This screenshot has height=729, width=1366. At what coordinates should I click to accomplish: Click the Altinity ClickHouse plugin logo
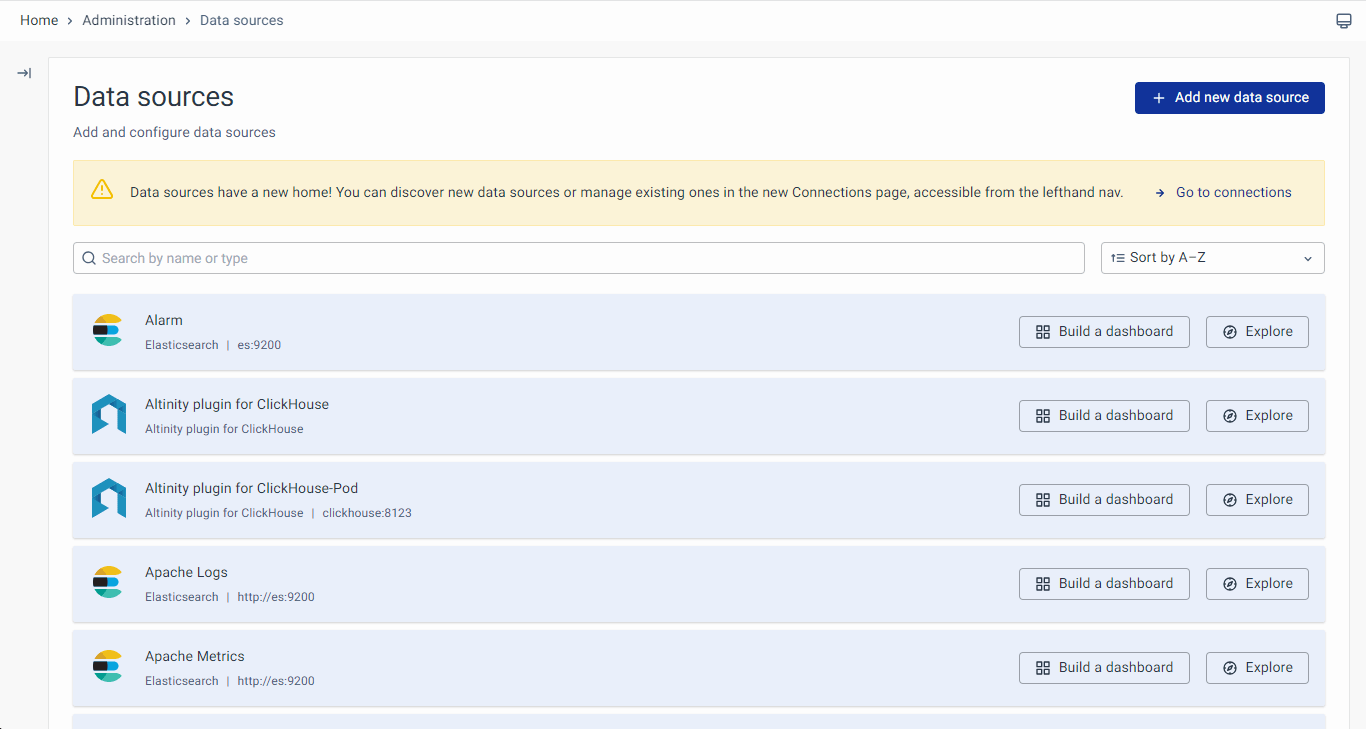click(108, 415)
